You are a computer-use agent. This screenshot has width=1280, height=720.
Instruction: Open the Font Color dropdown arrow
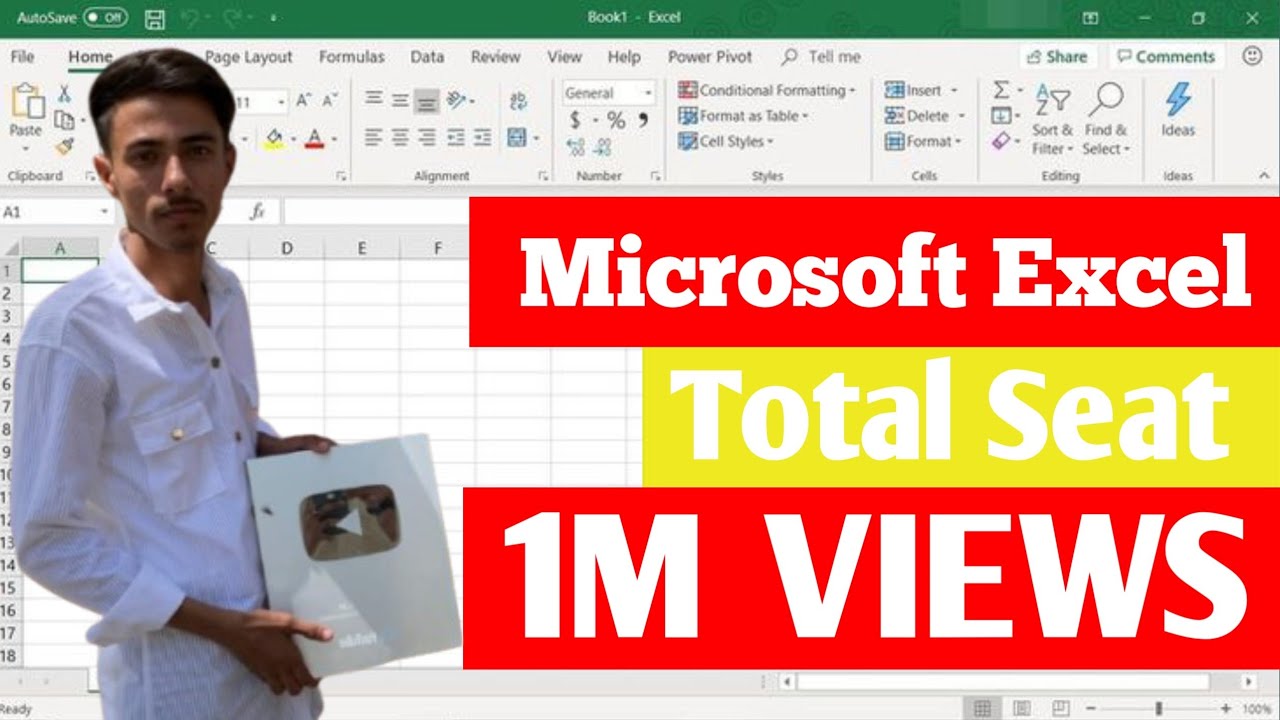click(334, 139)
